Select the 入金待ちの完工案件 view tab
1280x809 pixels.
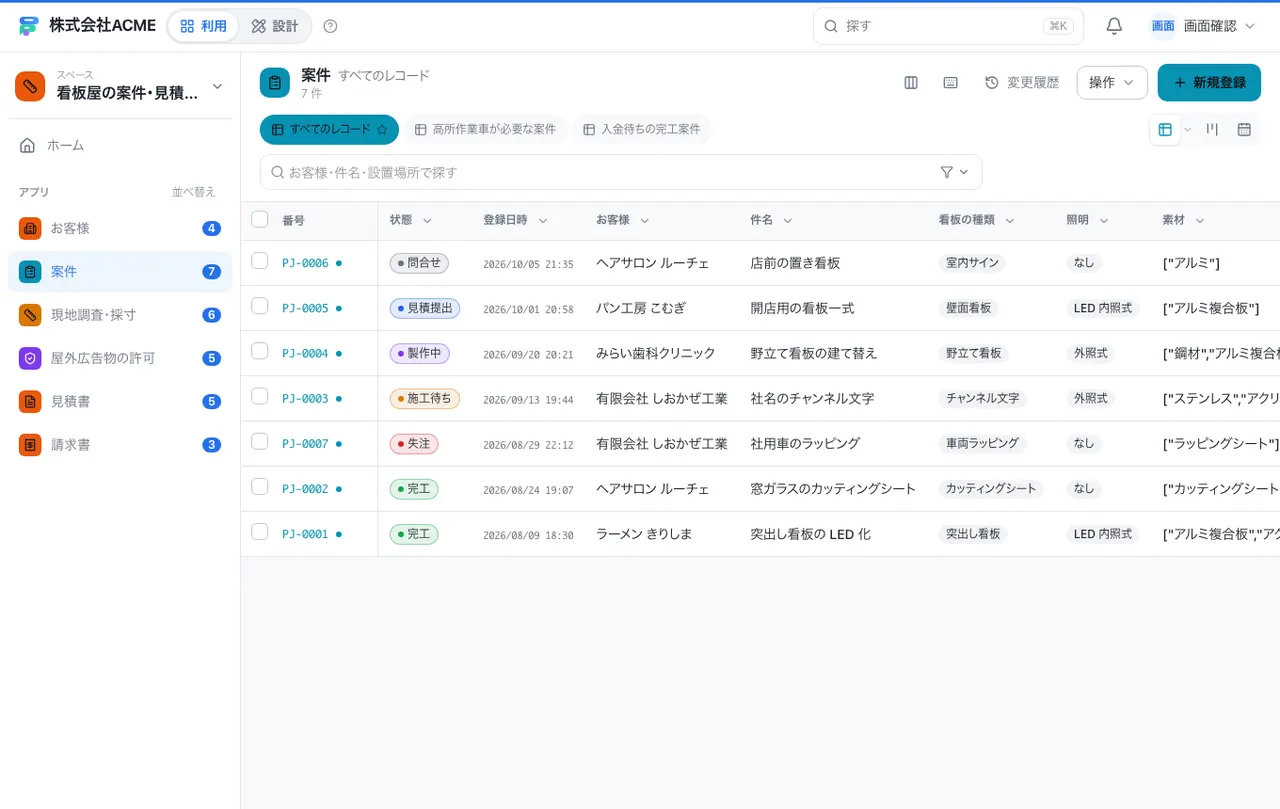click(642, 130)
